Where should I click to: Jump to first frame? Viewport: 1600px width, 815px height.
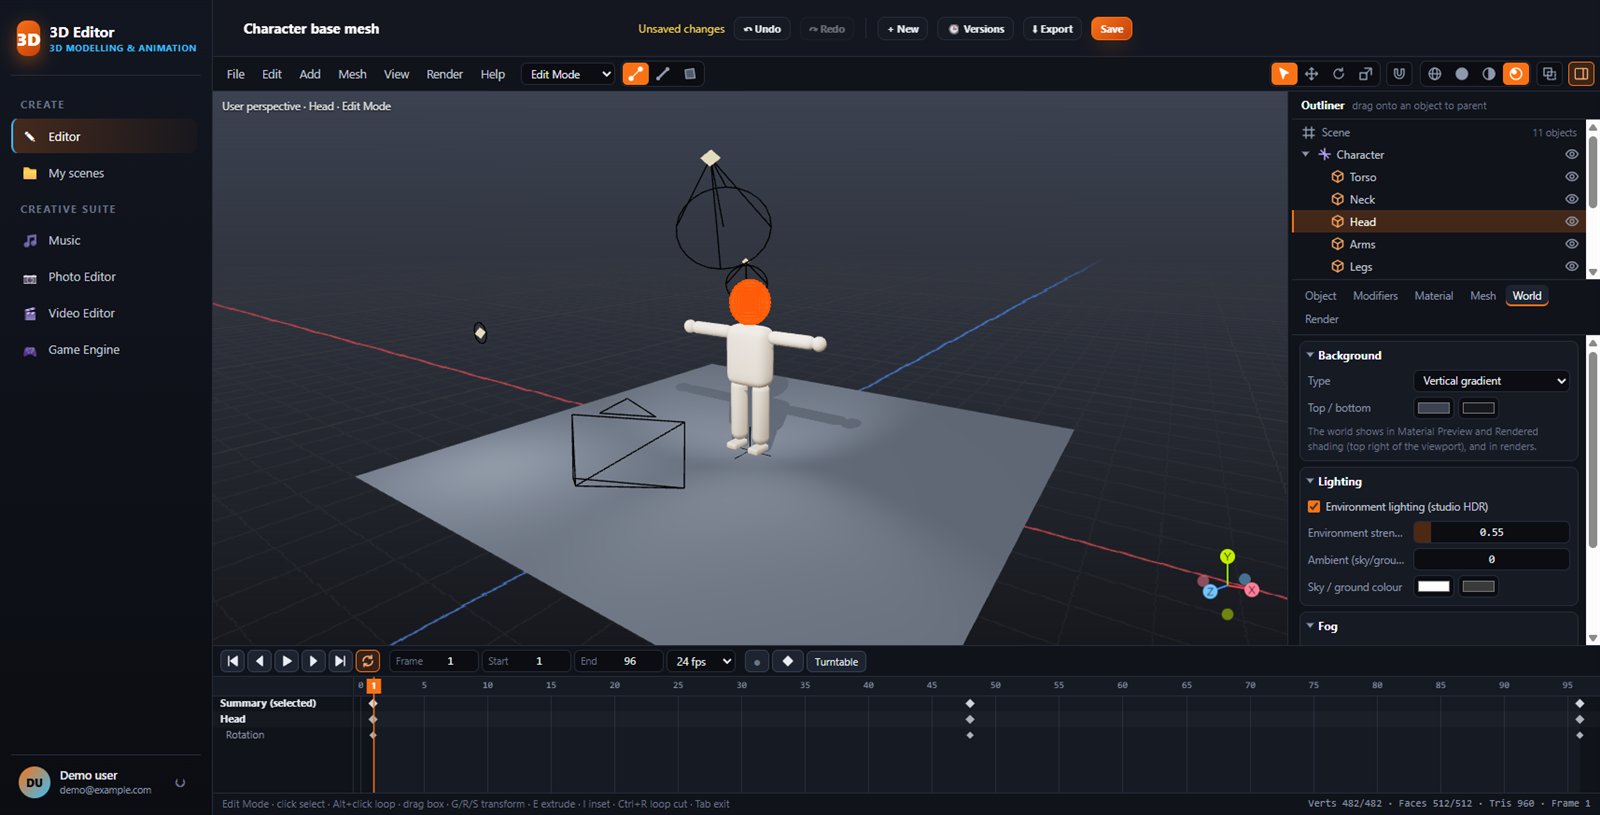(233, 661)
